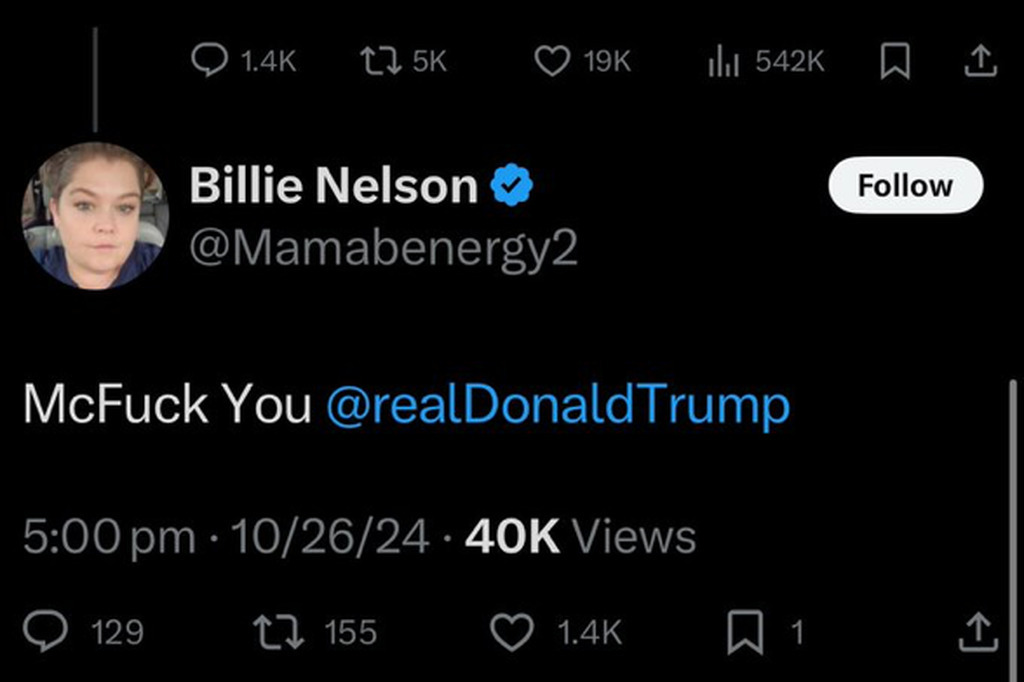Screen dimensions: 1024x682
Task: Open the @Mamabenergy2 handle
Action: (383, 249)
